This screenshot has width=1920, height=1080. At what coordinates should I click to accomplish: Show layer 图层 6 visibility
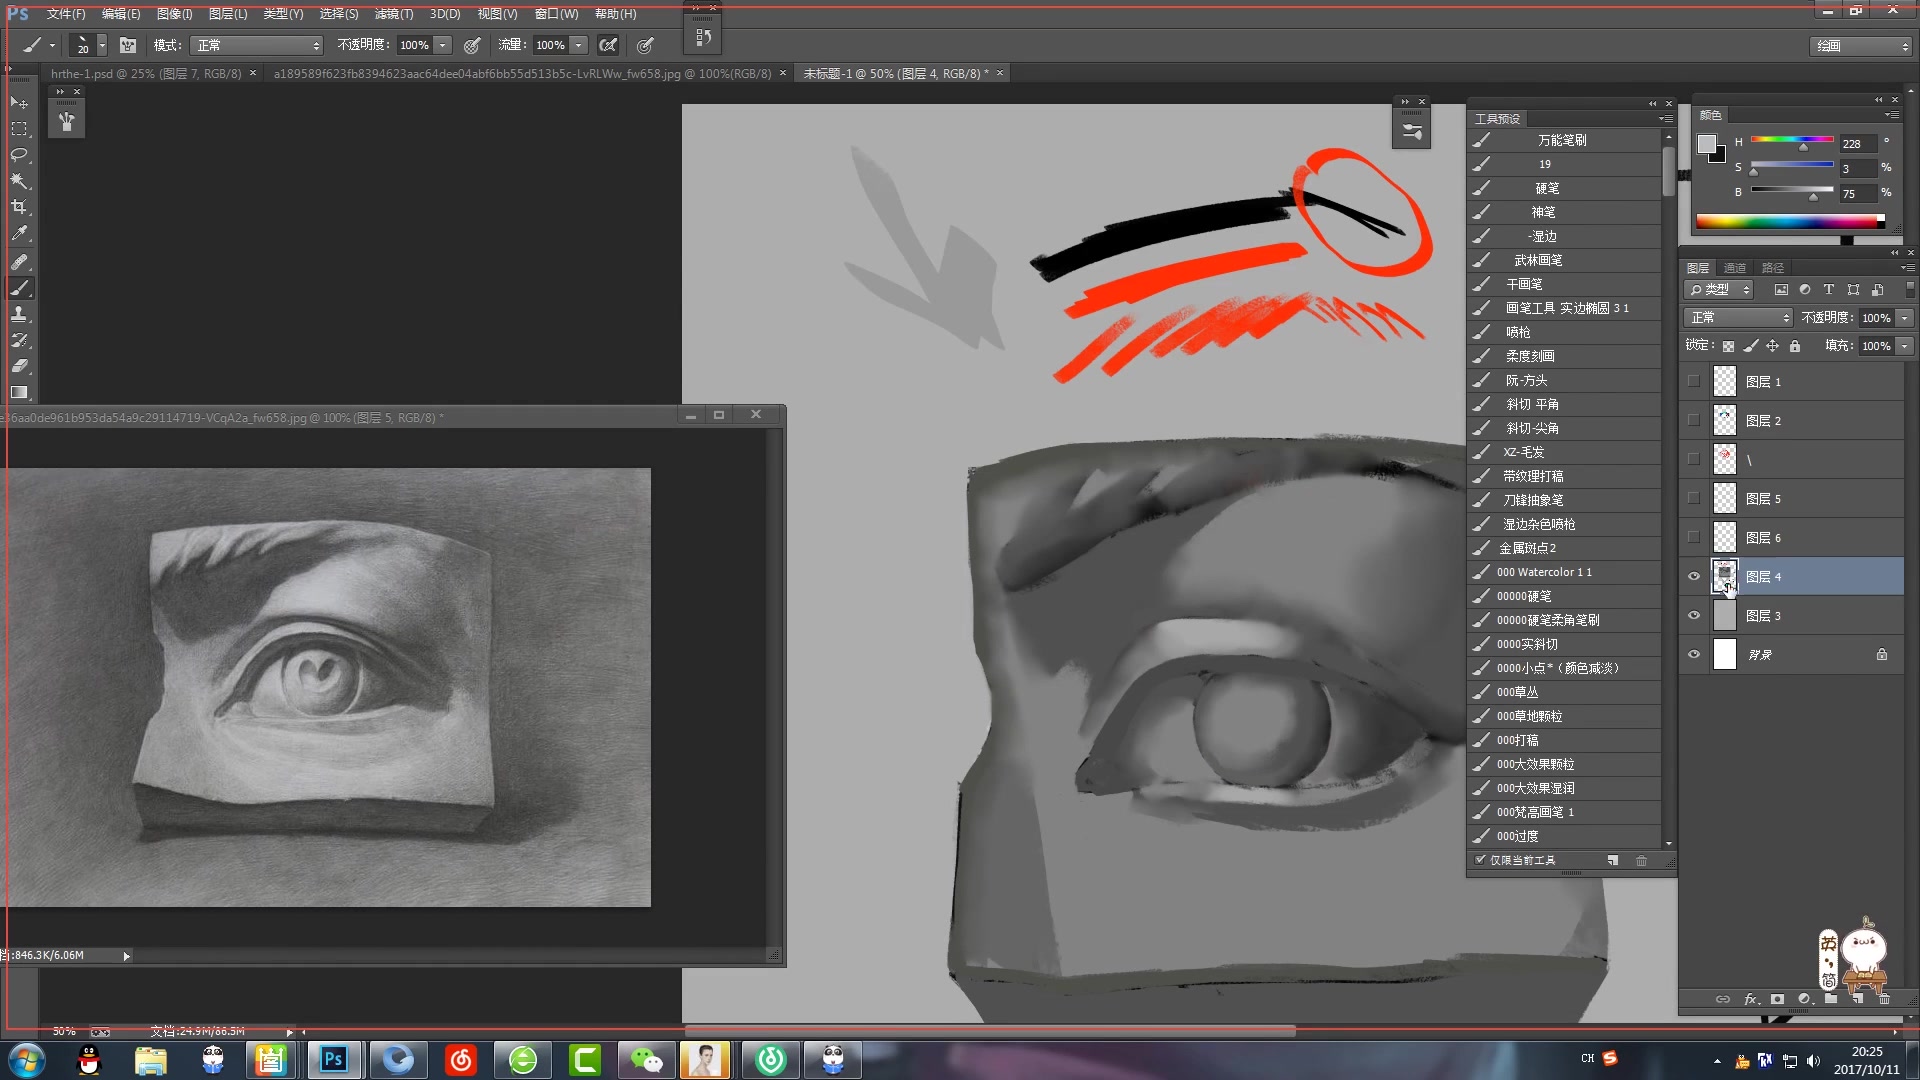click(x=1693, y=537)
